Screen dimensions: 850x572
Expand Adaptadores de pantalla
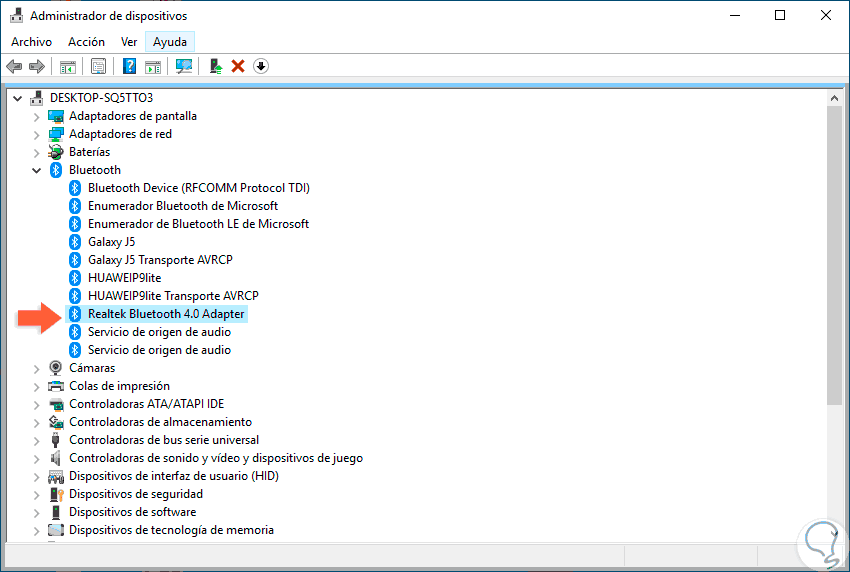coord(36,117)
